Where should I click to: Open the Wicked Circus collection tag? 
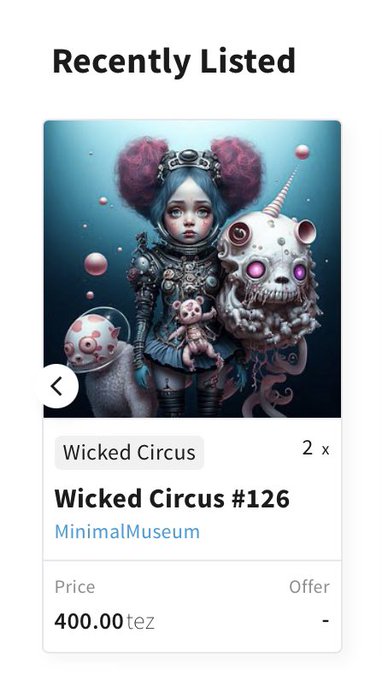[x=129, y=452]
